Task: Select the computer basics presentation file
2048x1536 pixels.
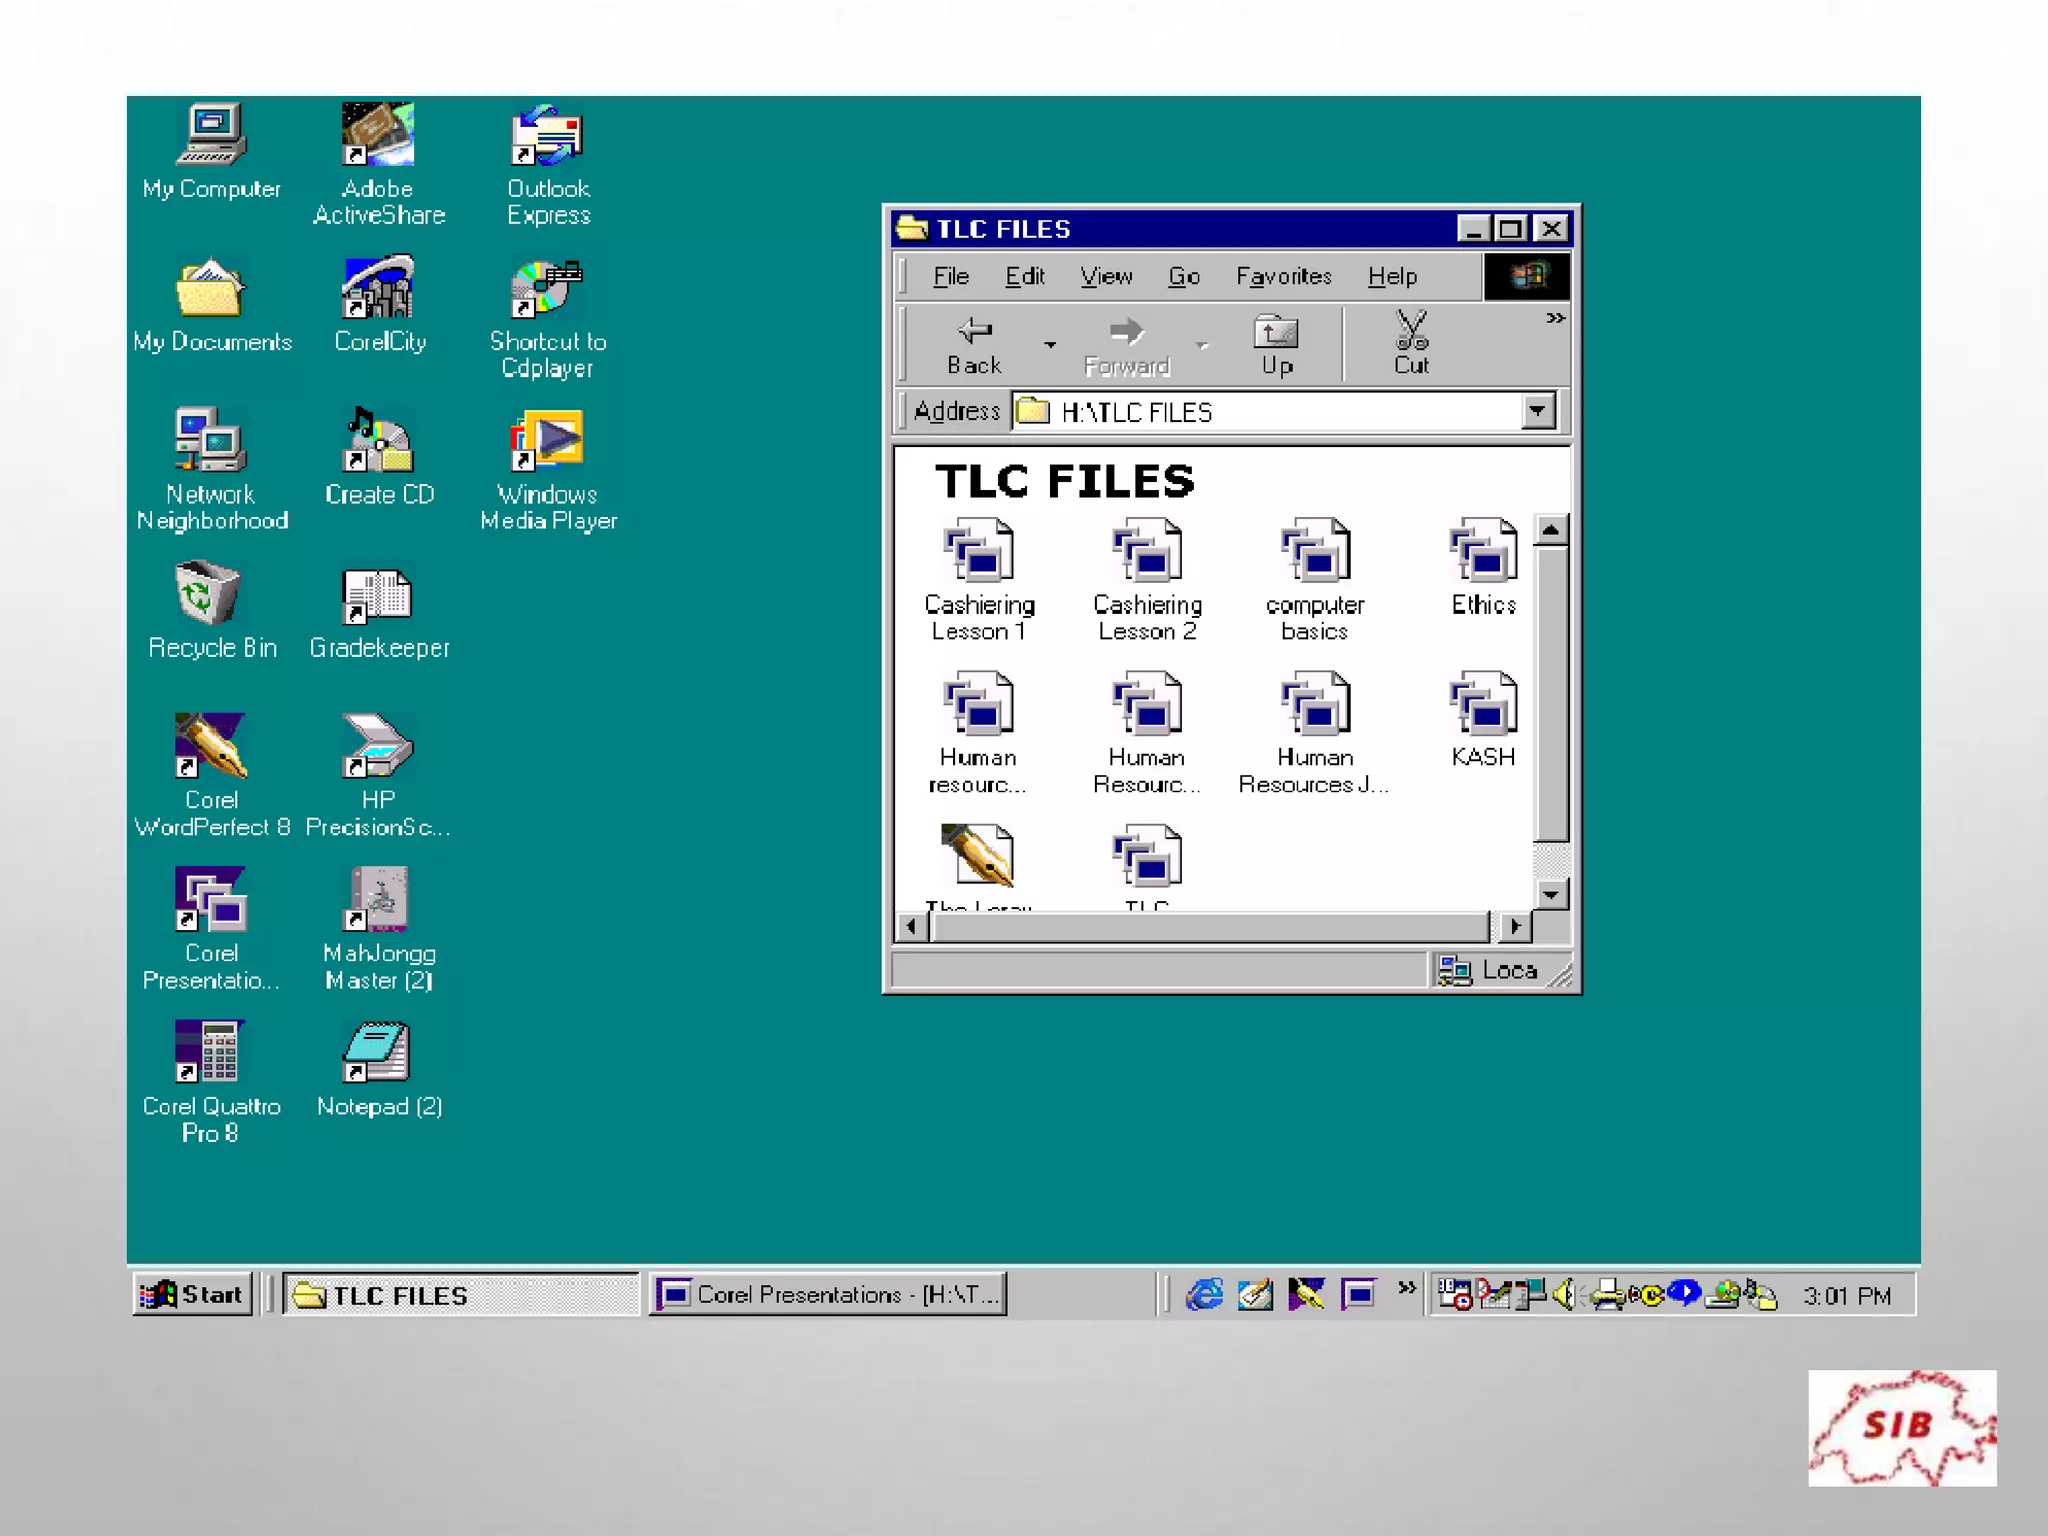Action: (1315, 551)
